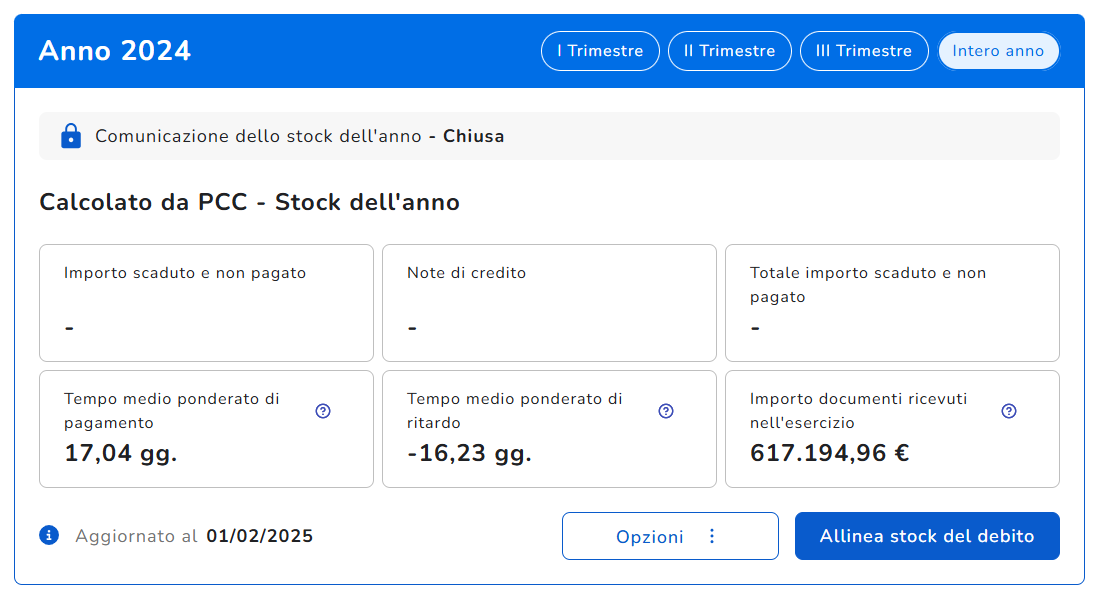Viewport: 1110px width, 608px height.
Task: Click the Importo scaduto e non pagato card
Action: [x=206, y=302]
